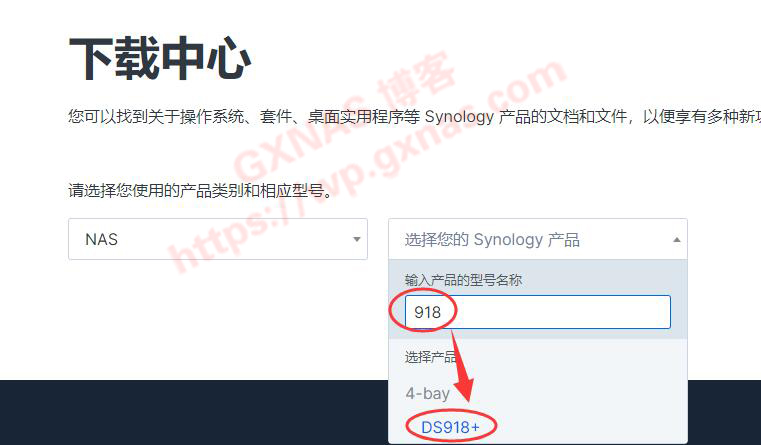The width and height of the screenshot is (761, 445).
Task: Select DS918+ from the product list
Action: pos(450,427)
